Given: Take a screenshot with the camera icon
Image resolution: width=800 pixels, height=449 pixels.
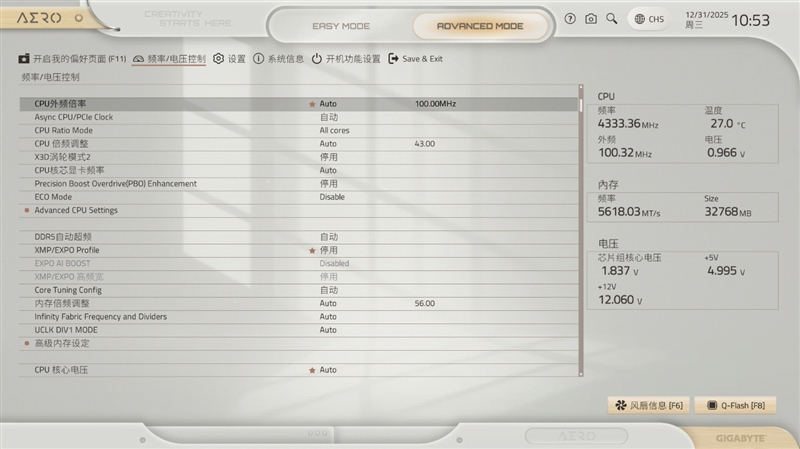Looking at the screenshot, I should tap(591, 19).
